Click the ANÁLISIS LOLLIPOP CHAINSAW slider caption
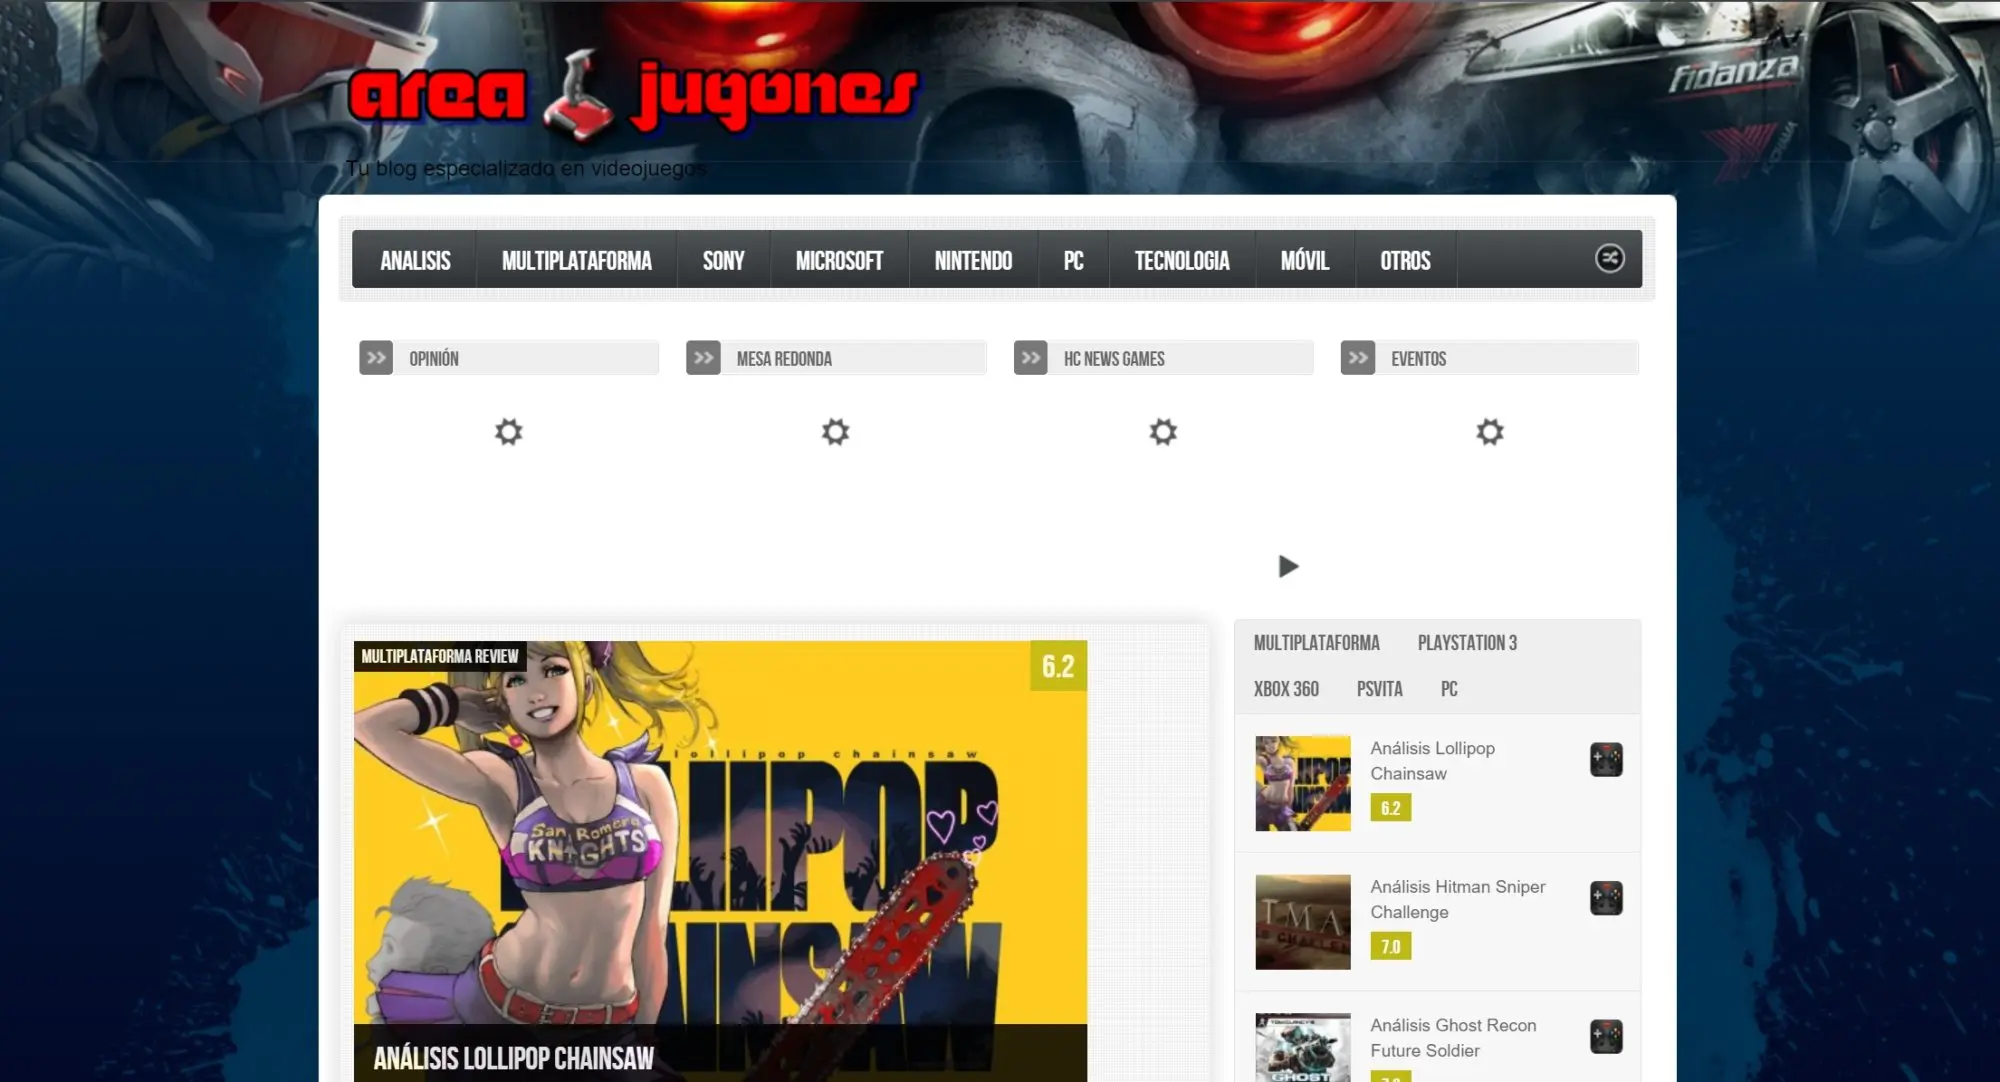The width and height of the screenshot is (2000, 1082). point(513,1058)
